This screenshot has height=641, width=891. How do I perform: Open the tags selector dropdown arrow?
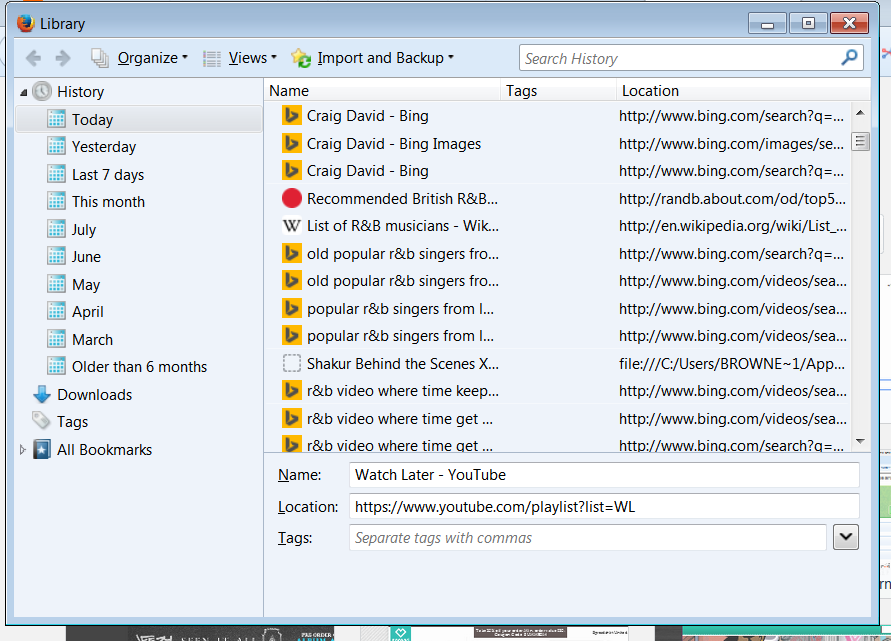846,538
